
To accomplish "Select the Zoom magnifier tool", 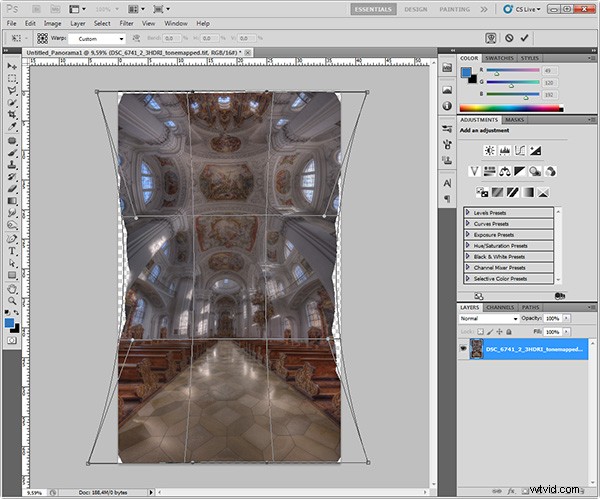I will (x=12, y=301).
